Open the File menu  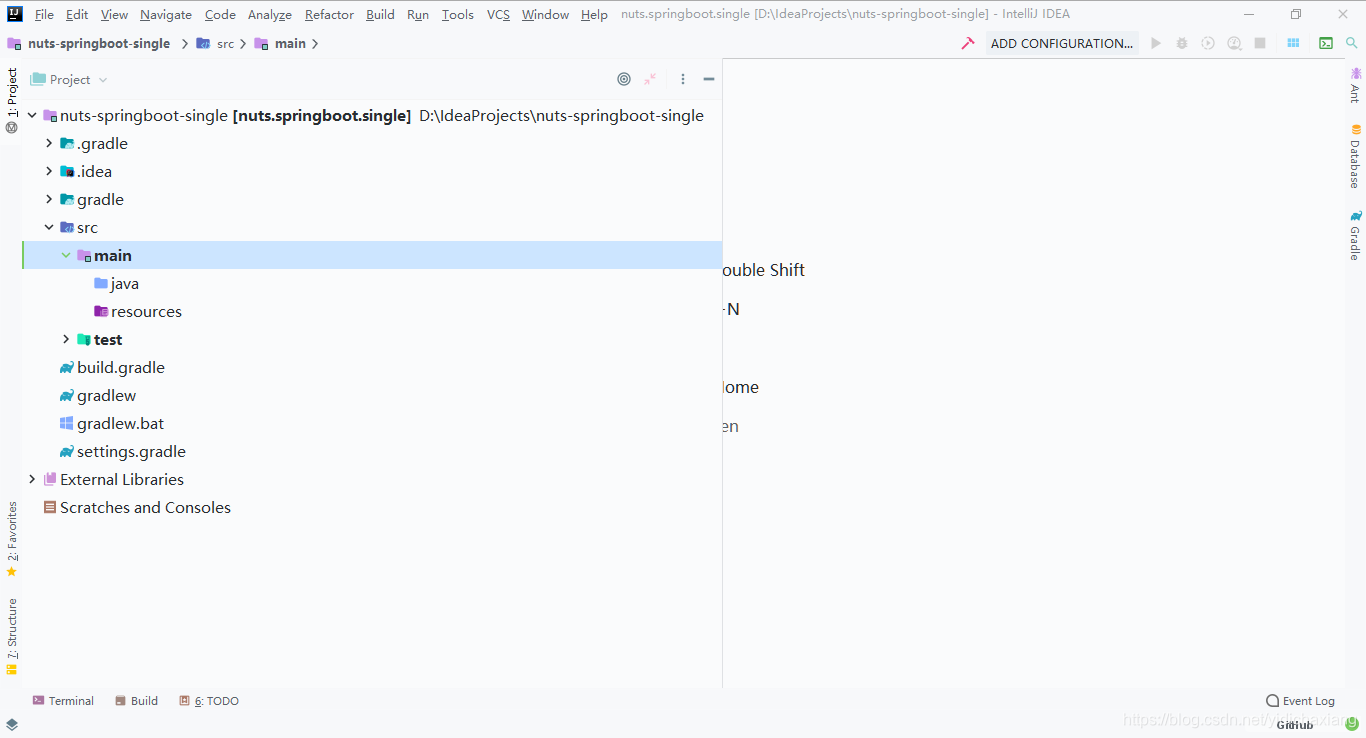click(x=44, y=14)
